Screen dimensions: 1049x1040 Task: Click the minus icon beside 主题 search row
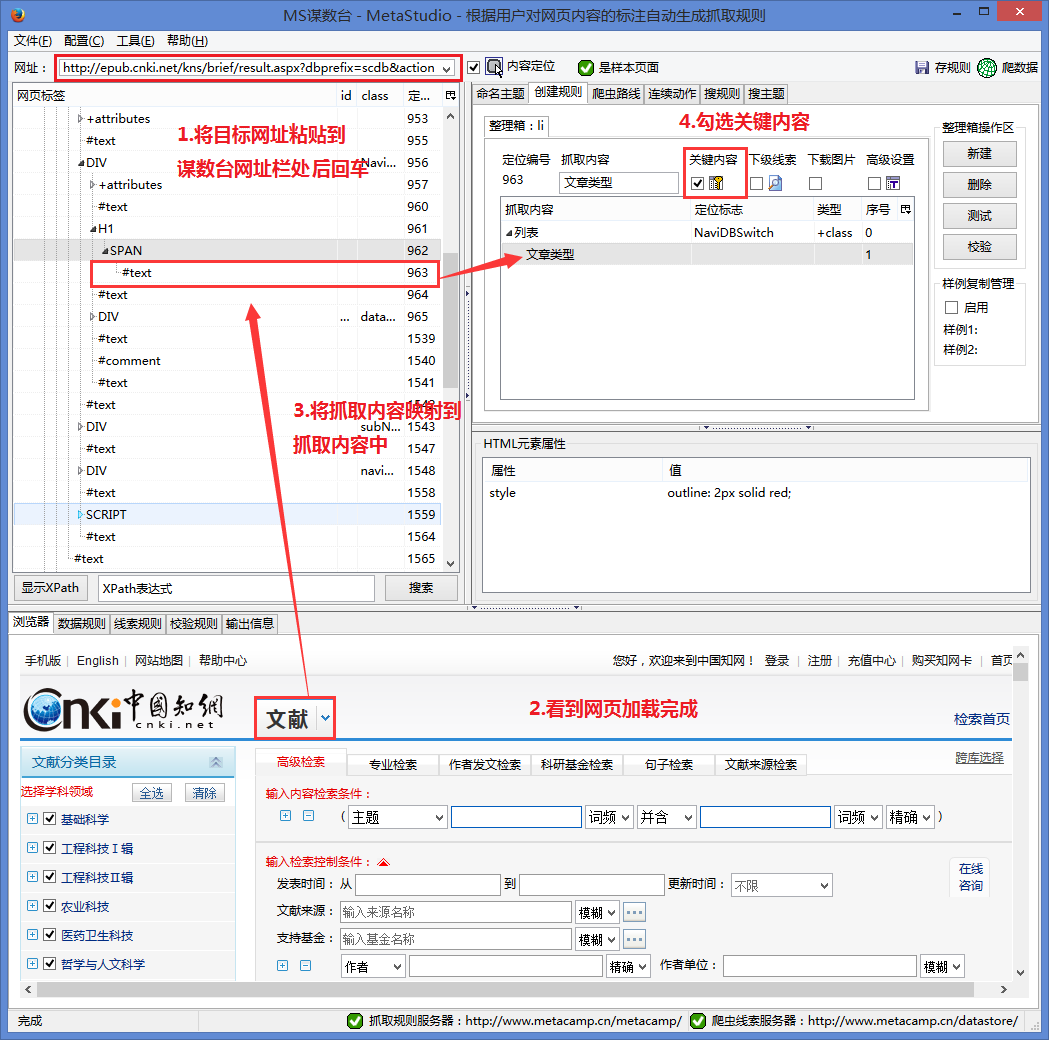tap(308, 816)
